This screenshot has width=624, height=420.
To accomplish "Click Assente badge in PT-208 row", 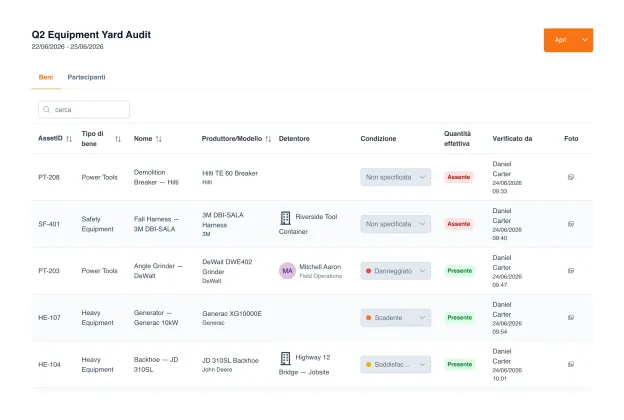I will point(458,177).
